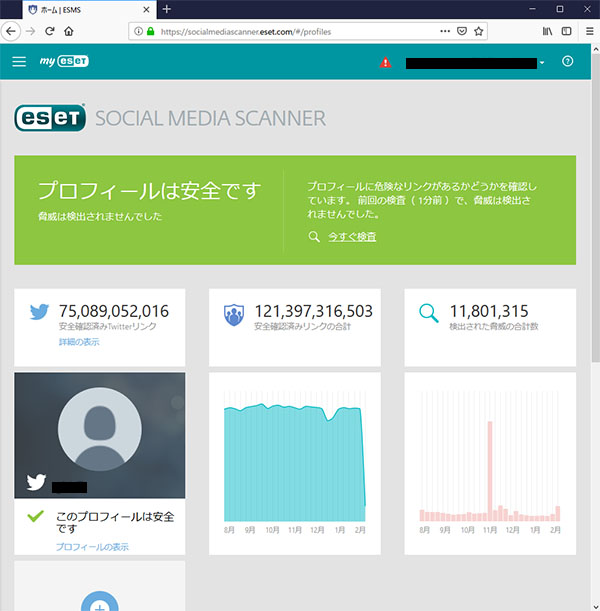Toggle the browser sidebar icon

coord(566,31)
